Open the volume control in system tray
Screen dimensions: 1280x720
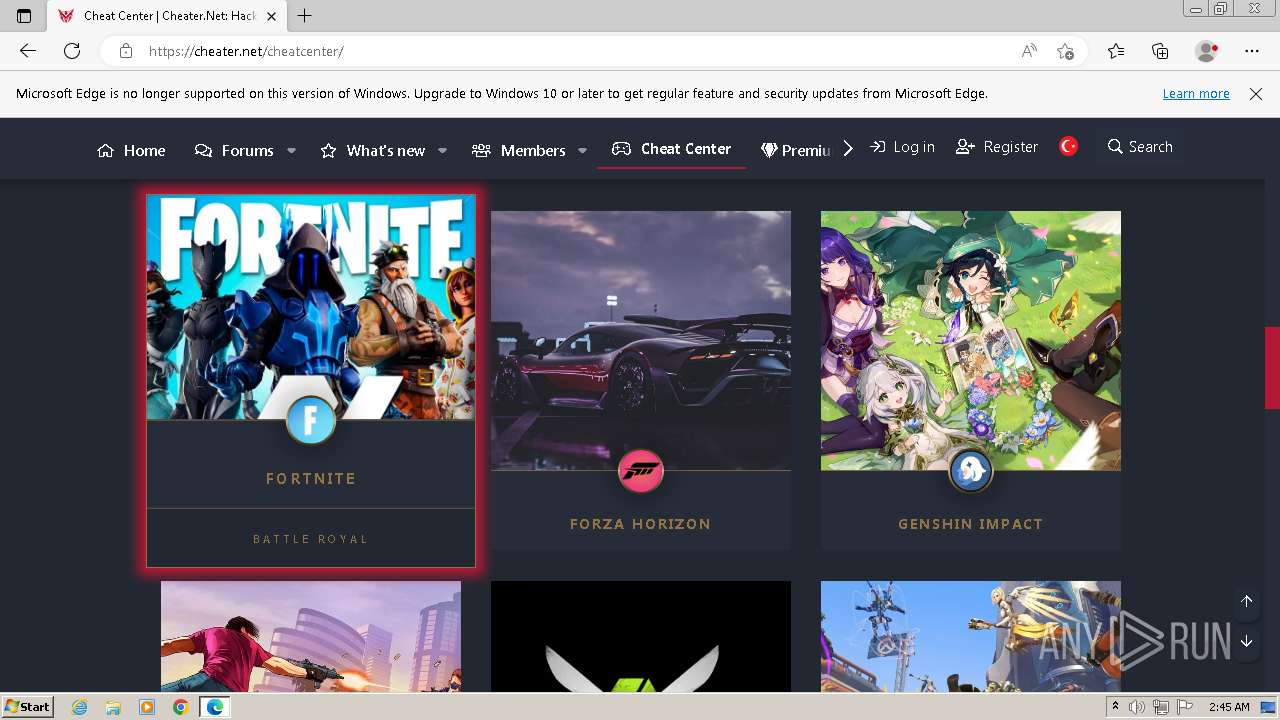tap(1139, 707)
